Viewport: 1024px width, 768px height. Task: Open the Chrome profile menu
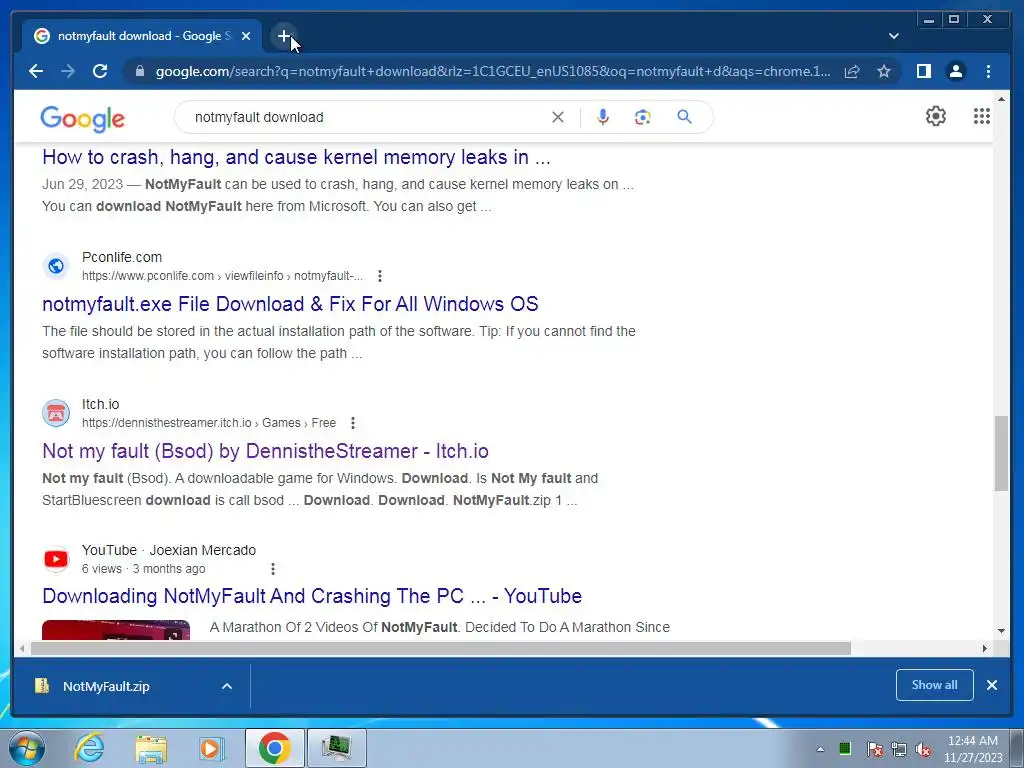click(955, 71)
